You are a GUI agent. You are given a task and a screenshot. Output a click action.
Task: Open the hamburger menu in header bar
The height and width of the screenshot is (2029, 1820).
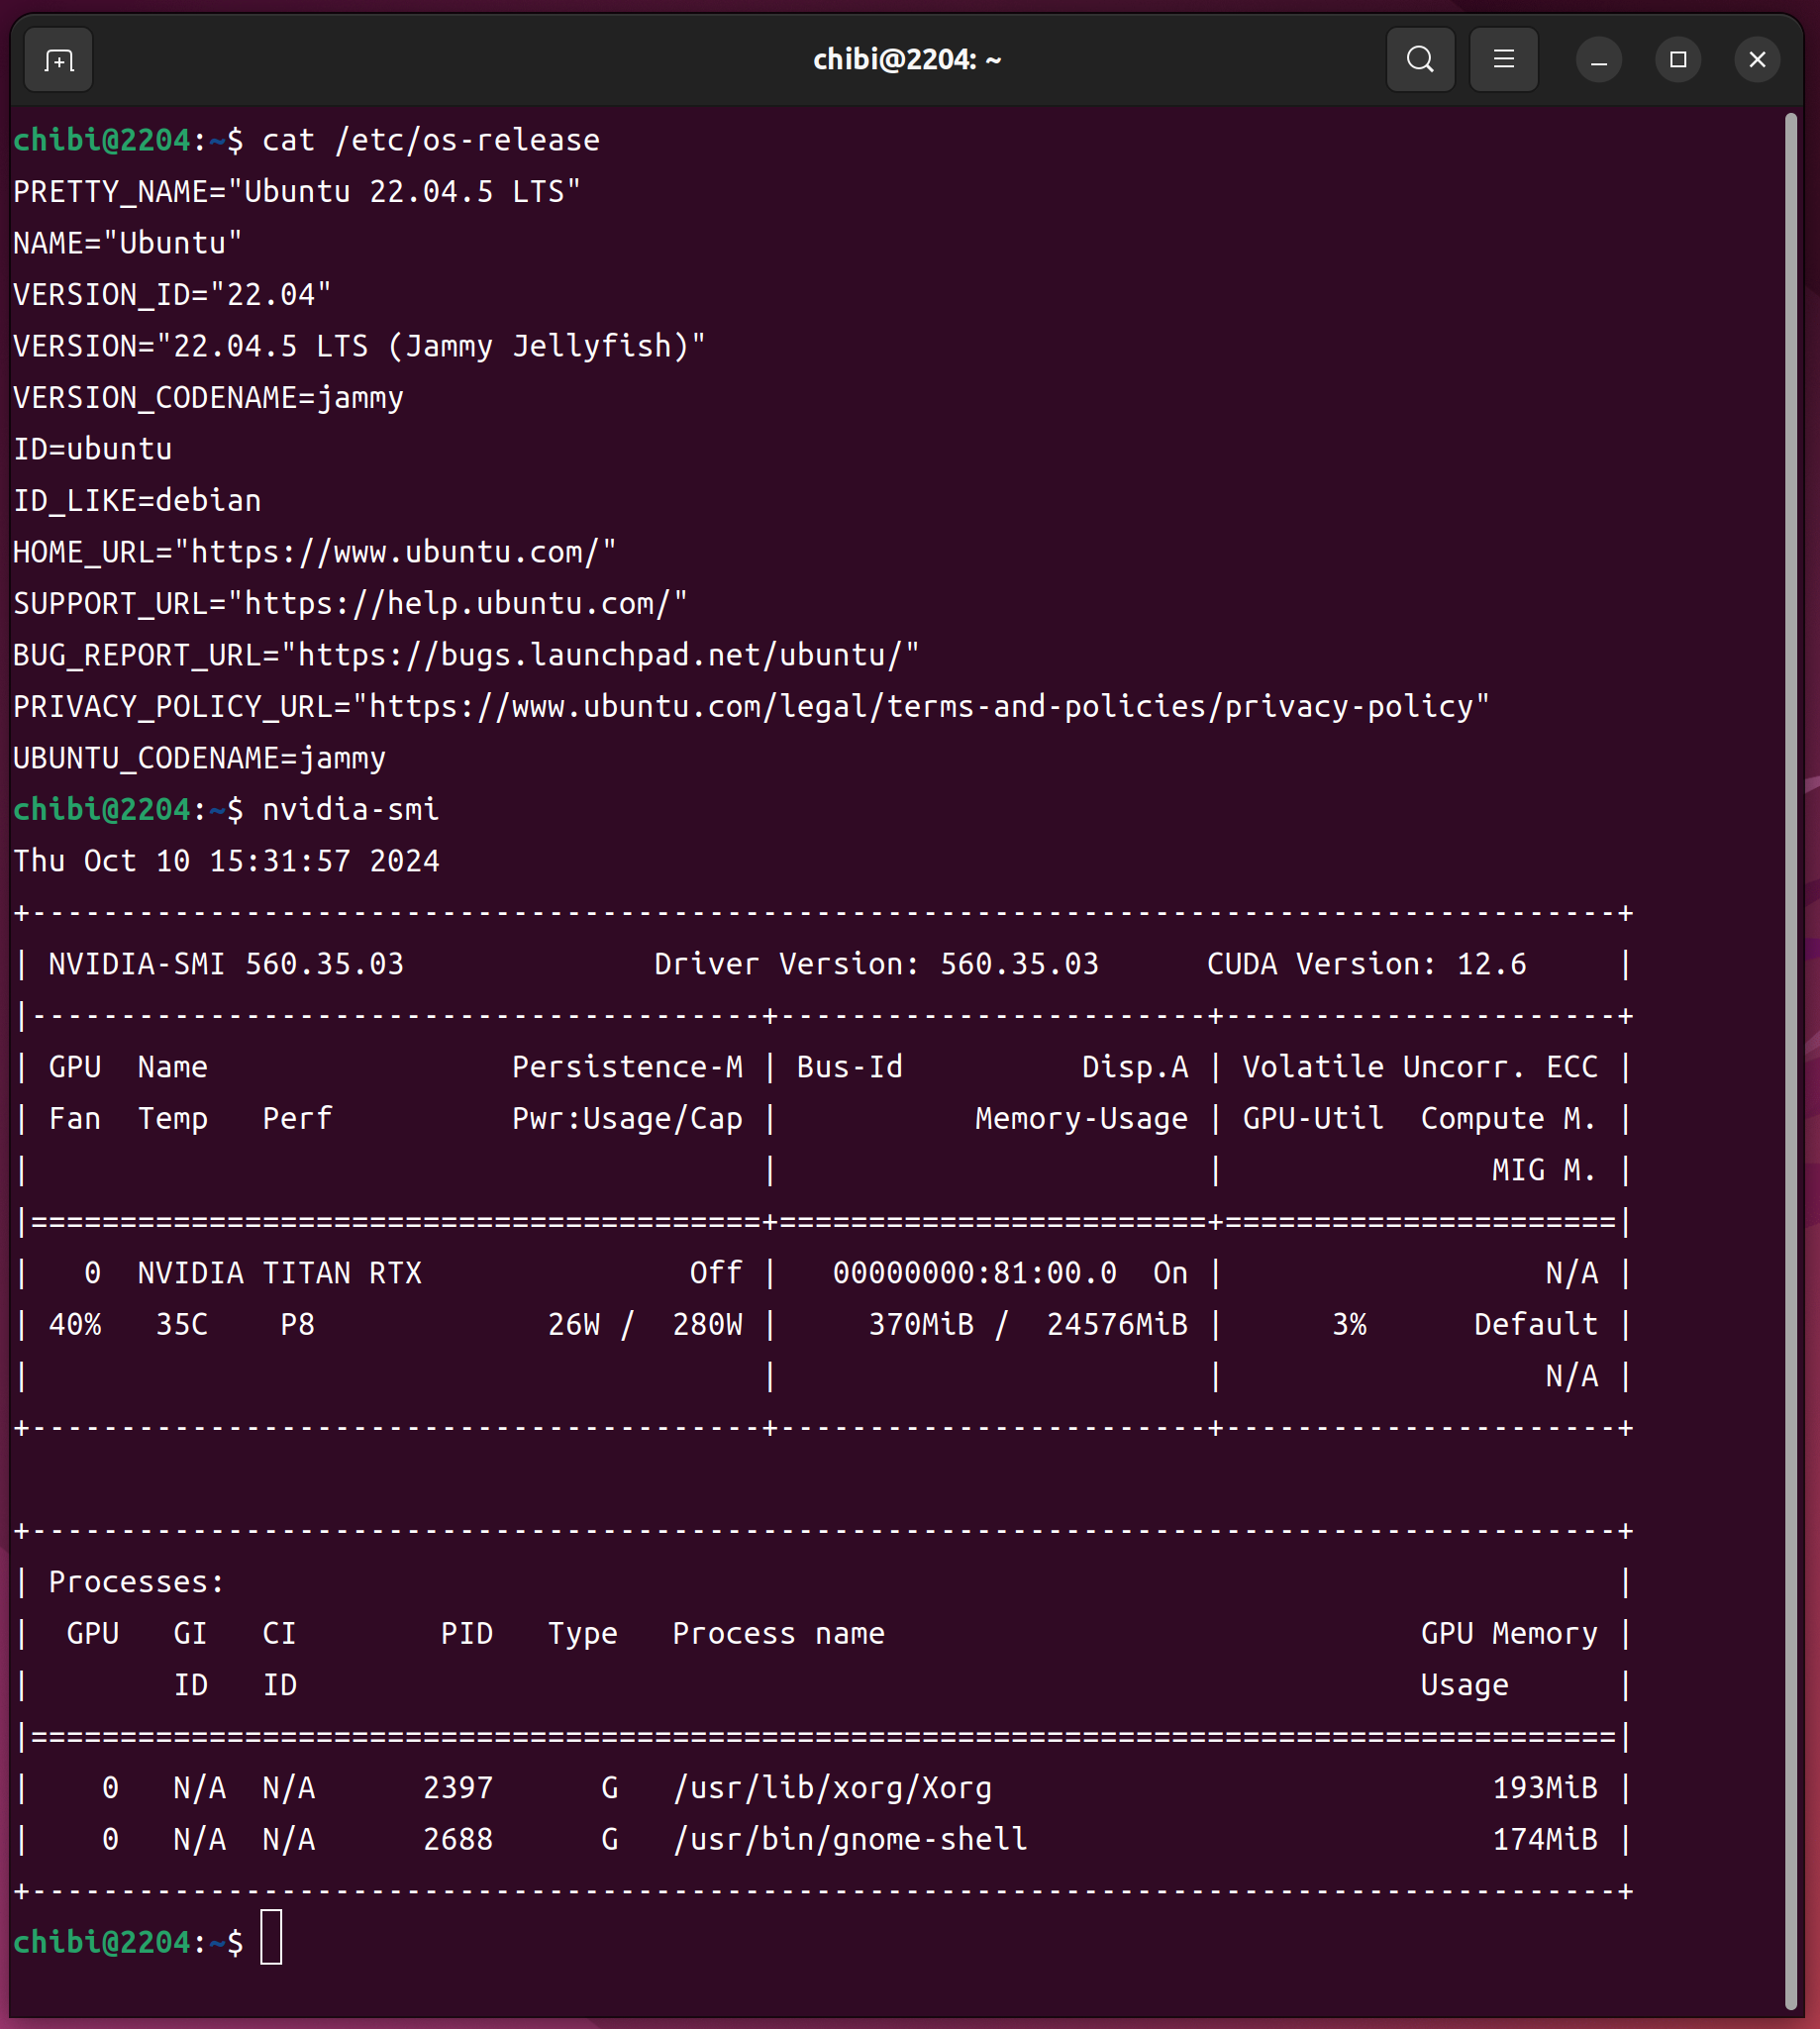pyautogui.click(x=1503, y=60)
